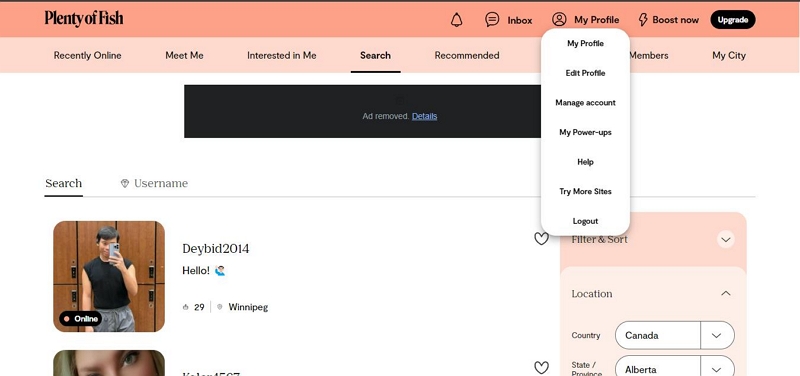Log out via Logout menu item
Screen dimensions: 800x376
click(x=585, y=221)
